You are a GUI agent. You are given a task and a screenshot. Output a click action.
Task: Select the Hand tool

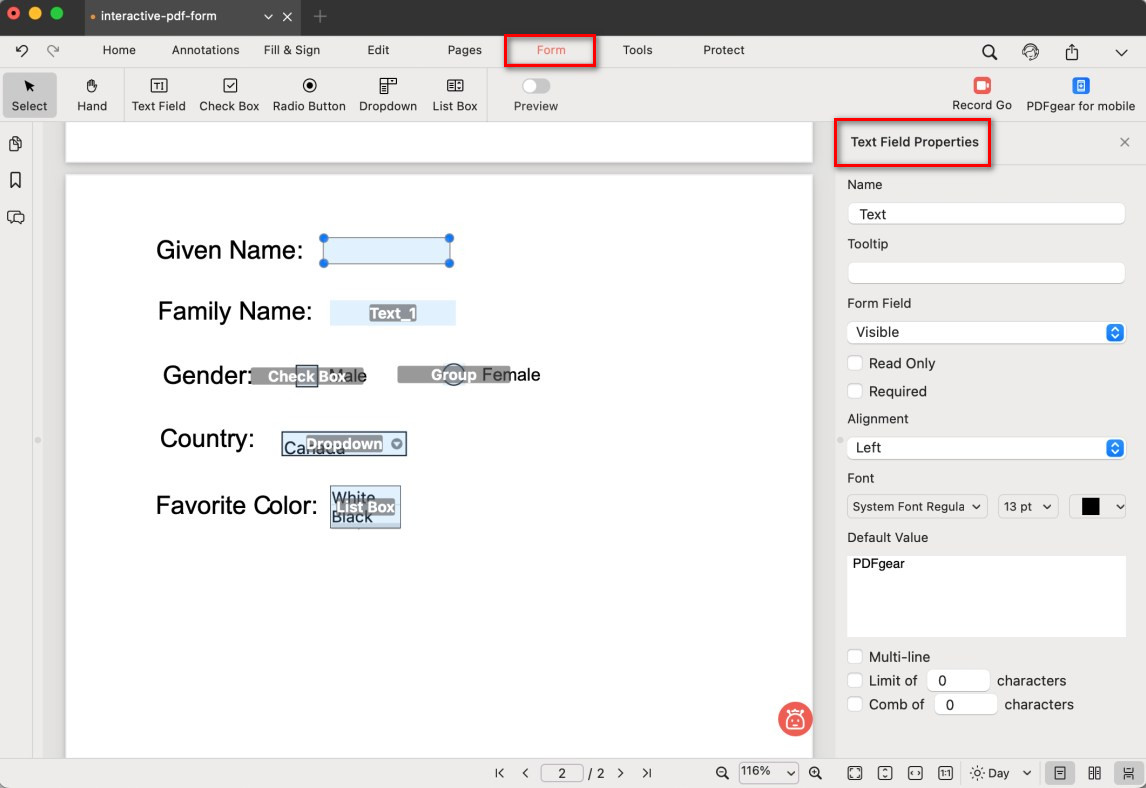pyautogui.click(x=92, y=94)
